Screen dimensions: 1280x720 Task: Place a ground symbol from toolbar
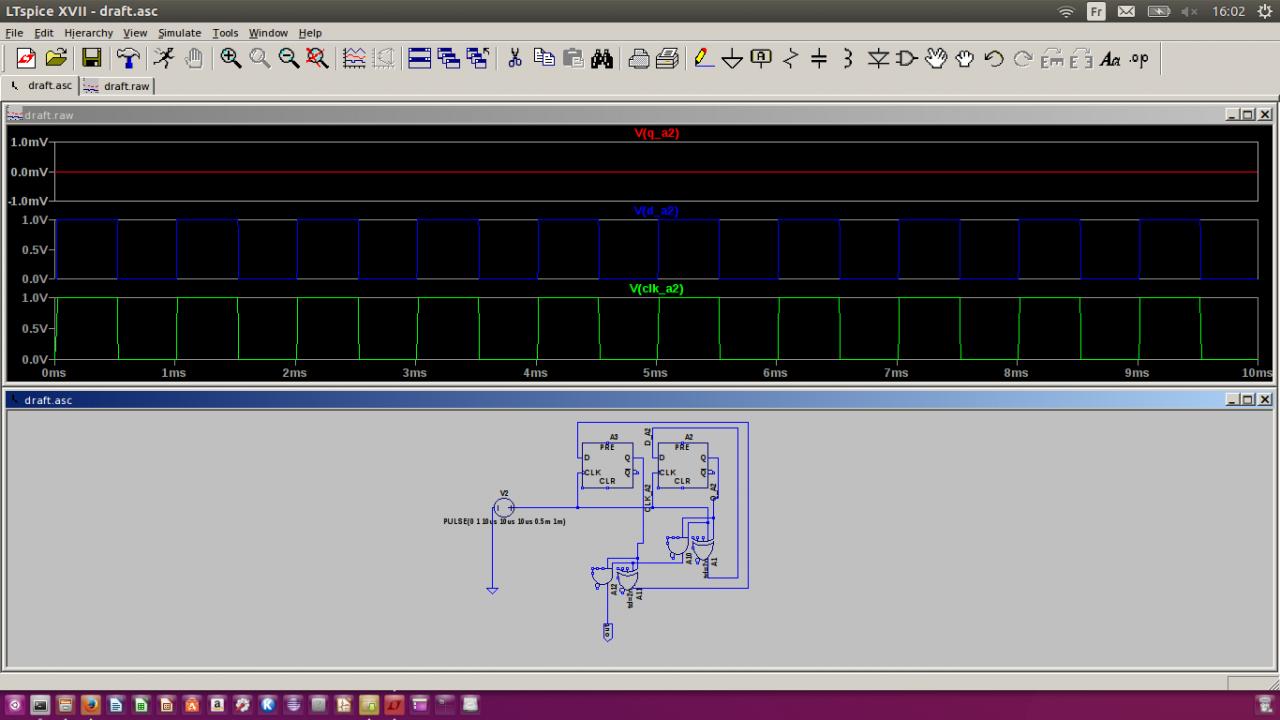pos(732,59)
